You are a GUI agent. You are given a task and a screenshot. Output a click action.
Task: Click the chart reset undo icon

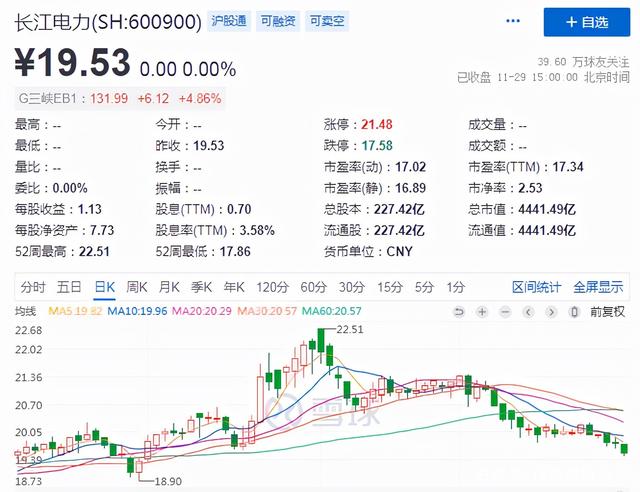459,312
